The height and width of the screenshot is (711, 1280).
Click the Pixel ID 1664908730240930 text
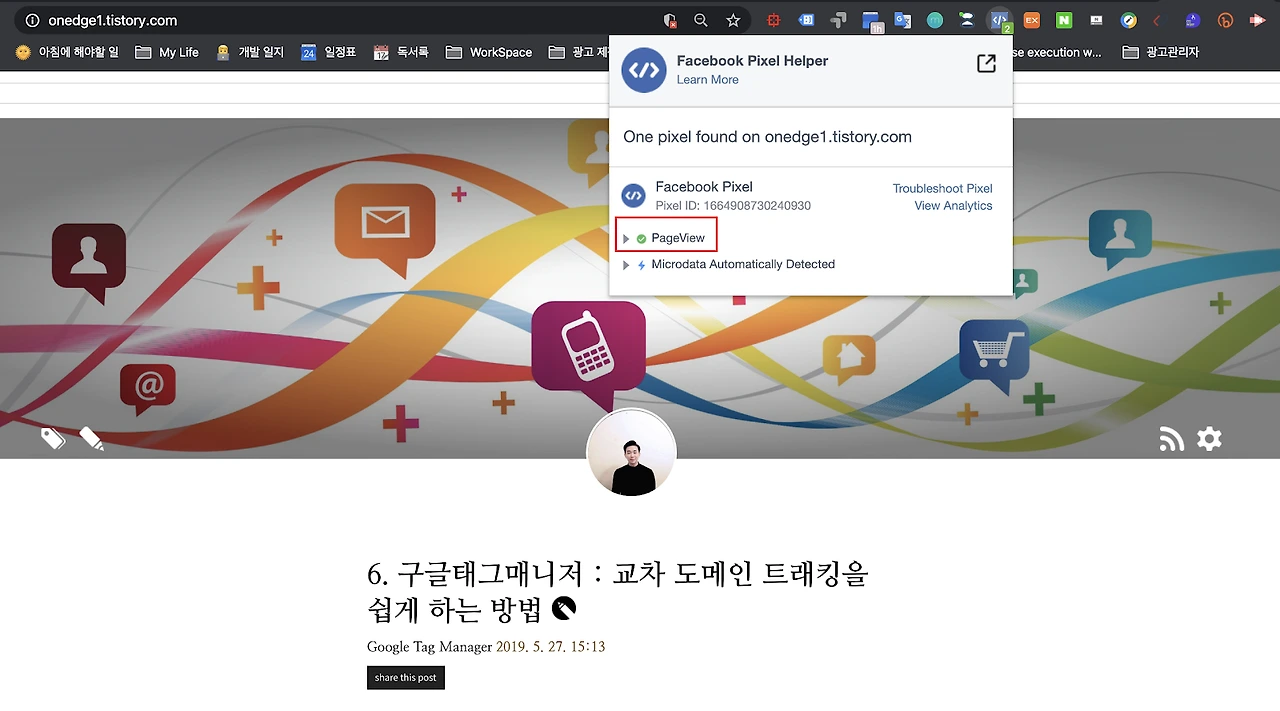pyautogui.click(x=733, y=206)
